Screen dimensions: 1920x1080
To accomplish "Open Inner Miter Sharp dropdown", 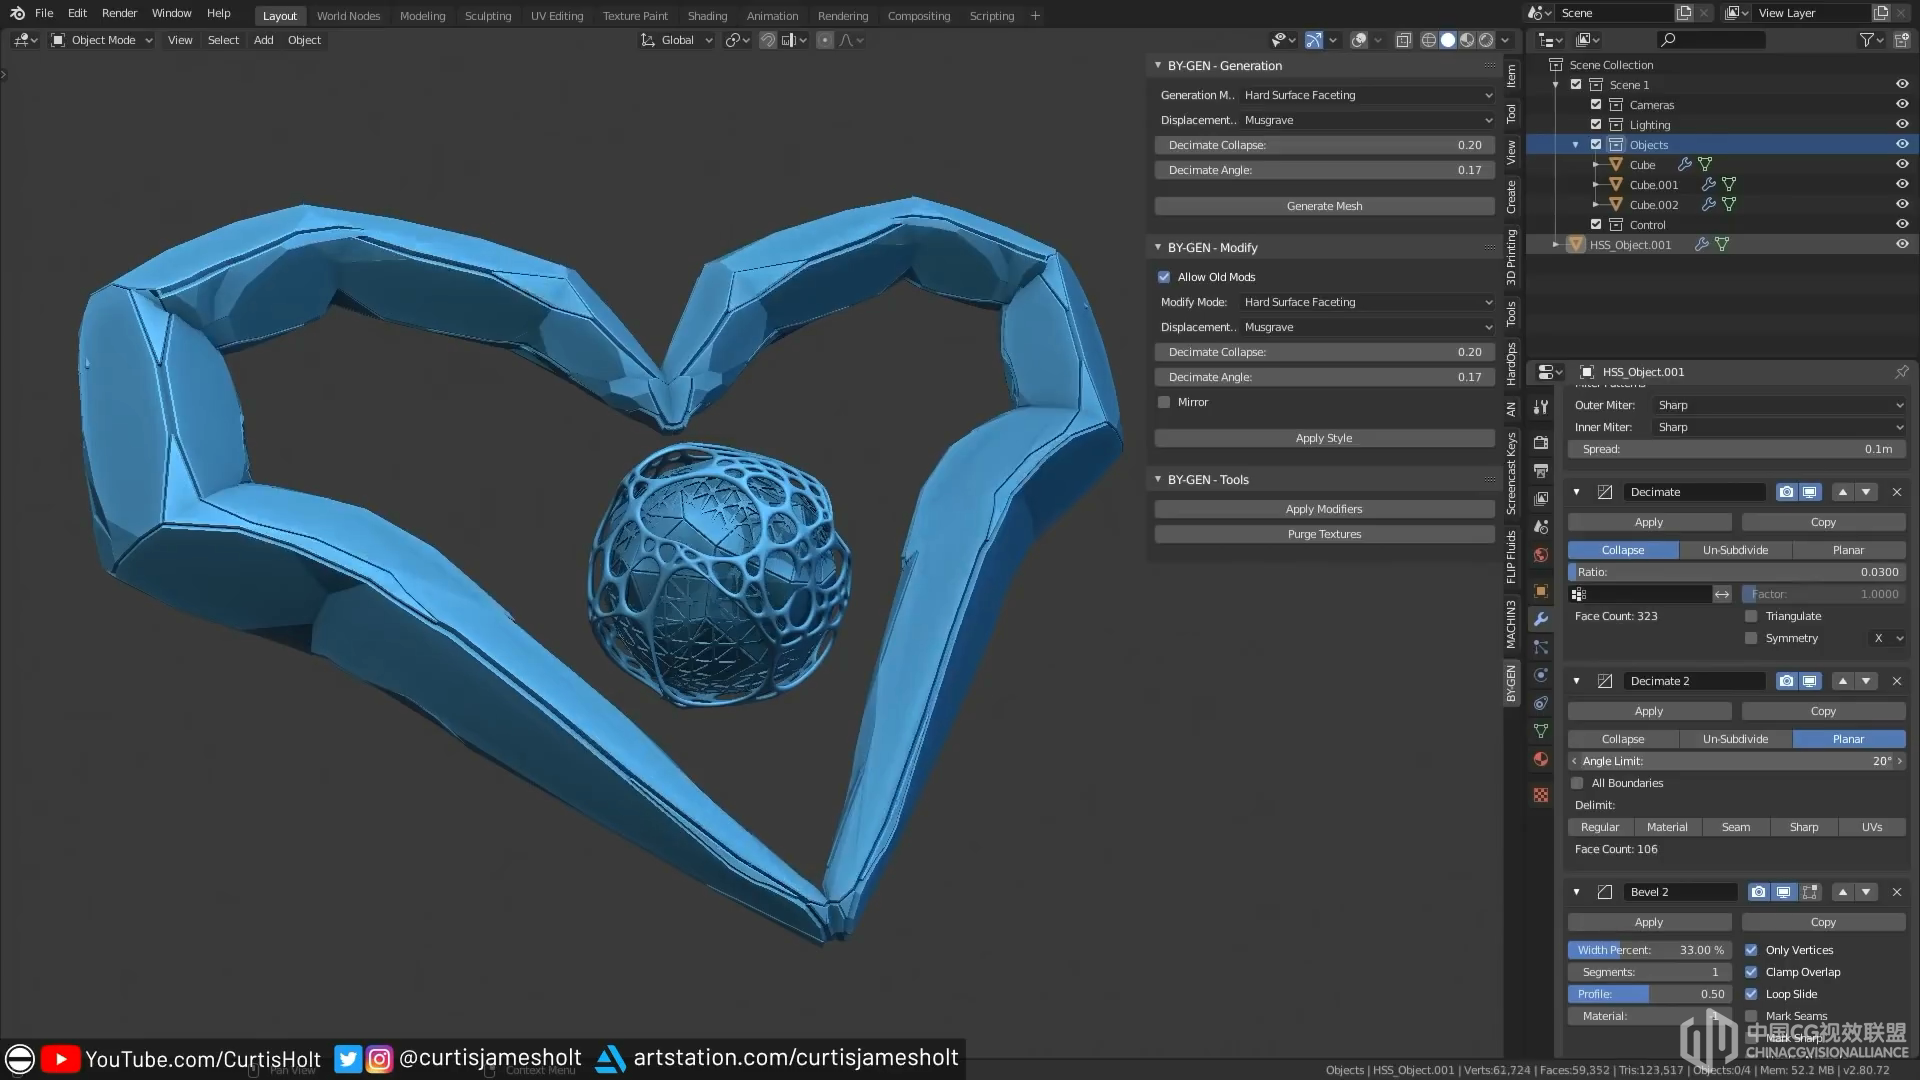I will tap(1779, 427).
